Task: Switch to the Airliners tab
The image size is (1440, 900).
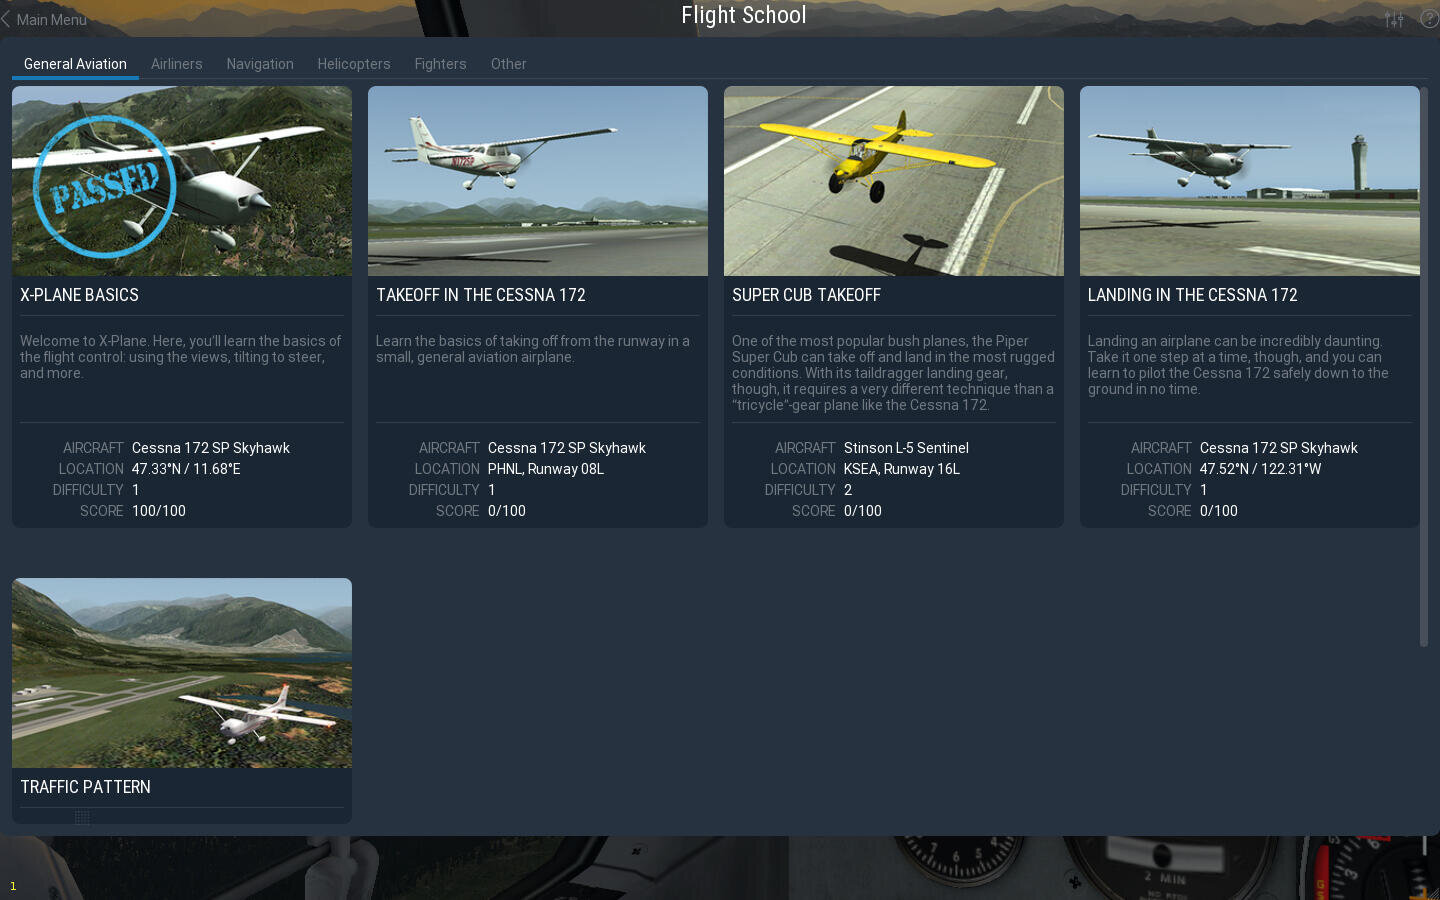Action: tap(177, 64)
